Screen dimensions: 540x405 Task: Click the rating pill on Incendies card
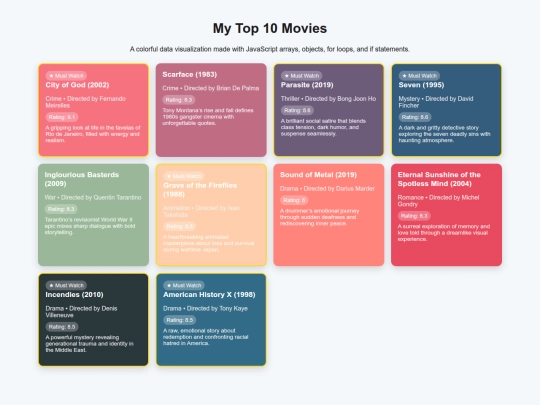click(x=62, y=327)
